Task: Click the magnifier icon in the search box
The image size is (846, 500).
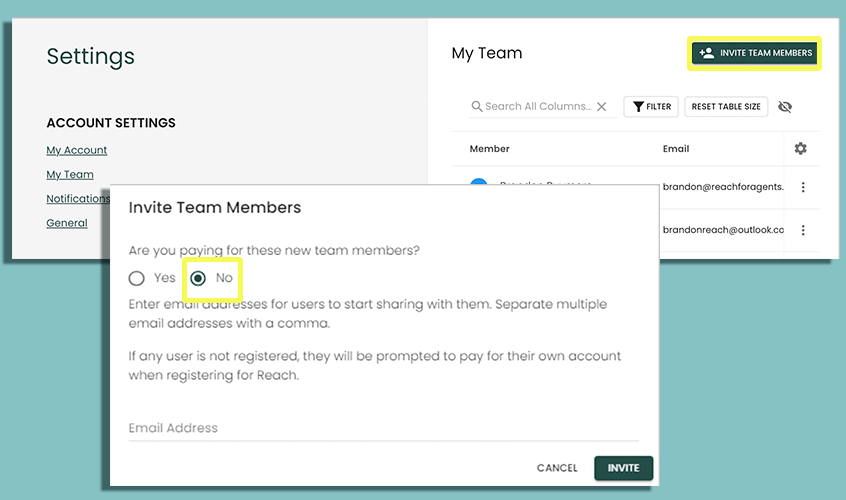Action: tap(477, 107)
